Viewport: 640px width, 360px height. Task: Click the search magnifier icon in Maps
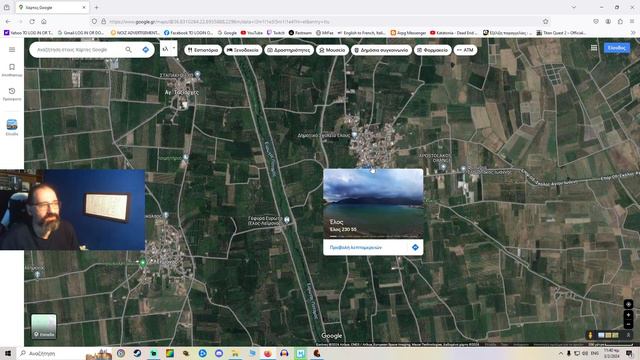129,49
